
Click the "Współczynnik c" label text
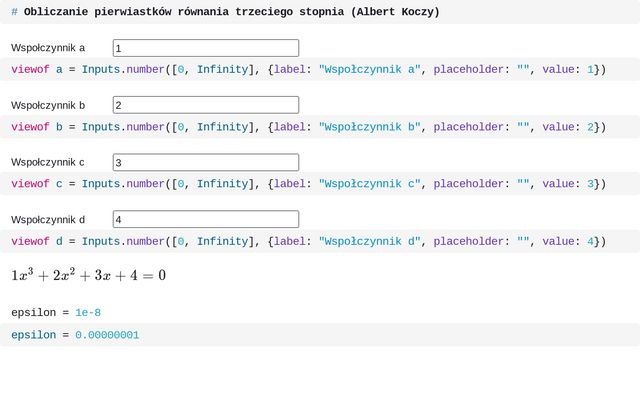click(x=48, y=162)
